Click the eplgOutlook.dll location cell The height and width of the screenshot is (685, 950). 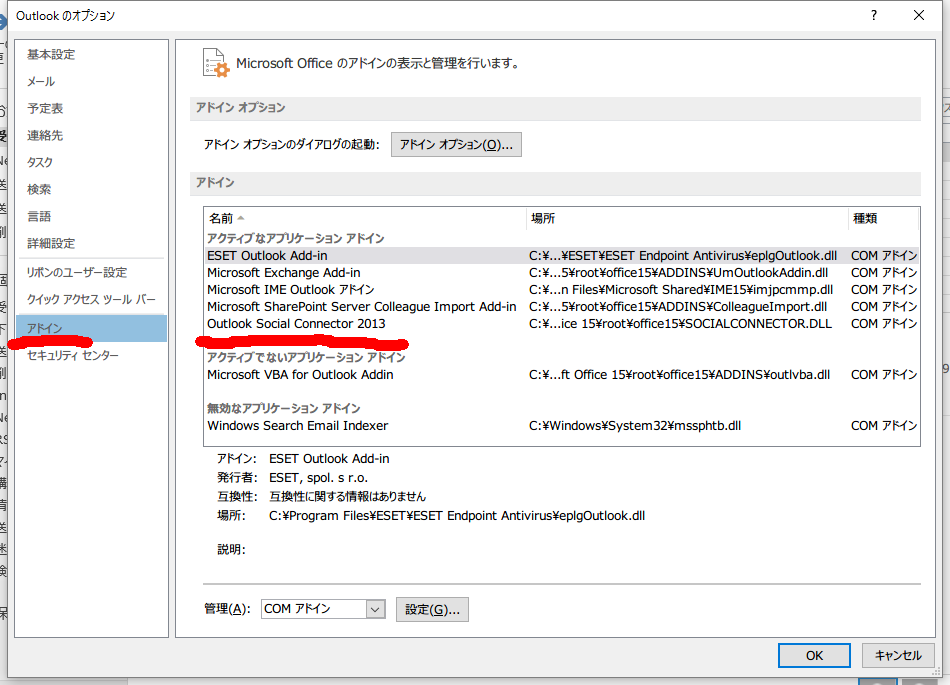point(683,256)
